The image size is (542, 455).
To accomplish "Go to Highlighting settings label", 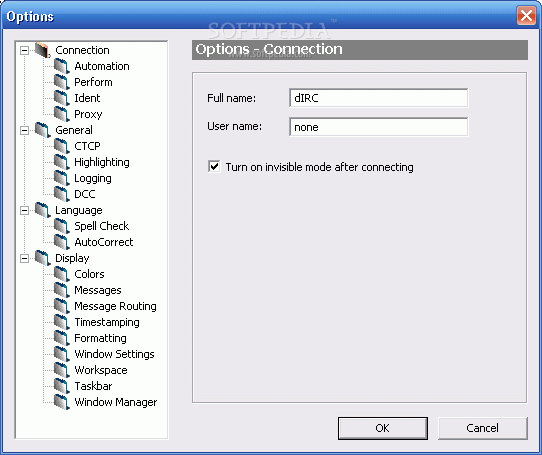I will tap(102, 162).
